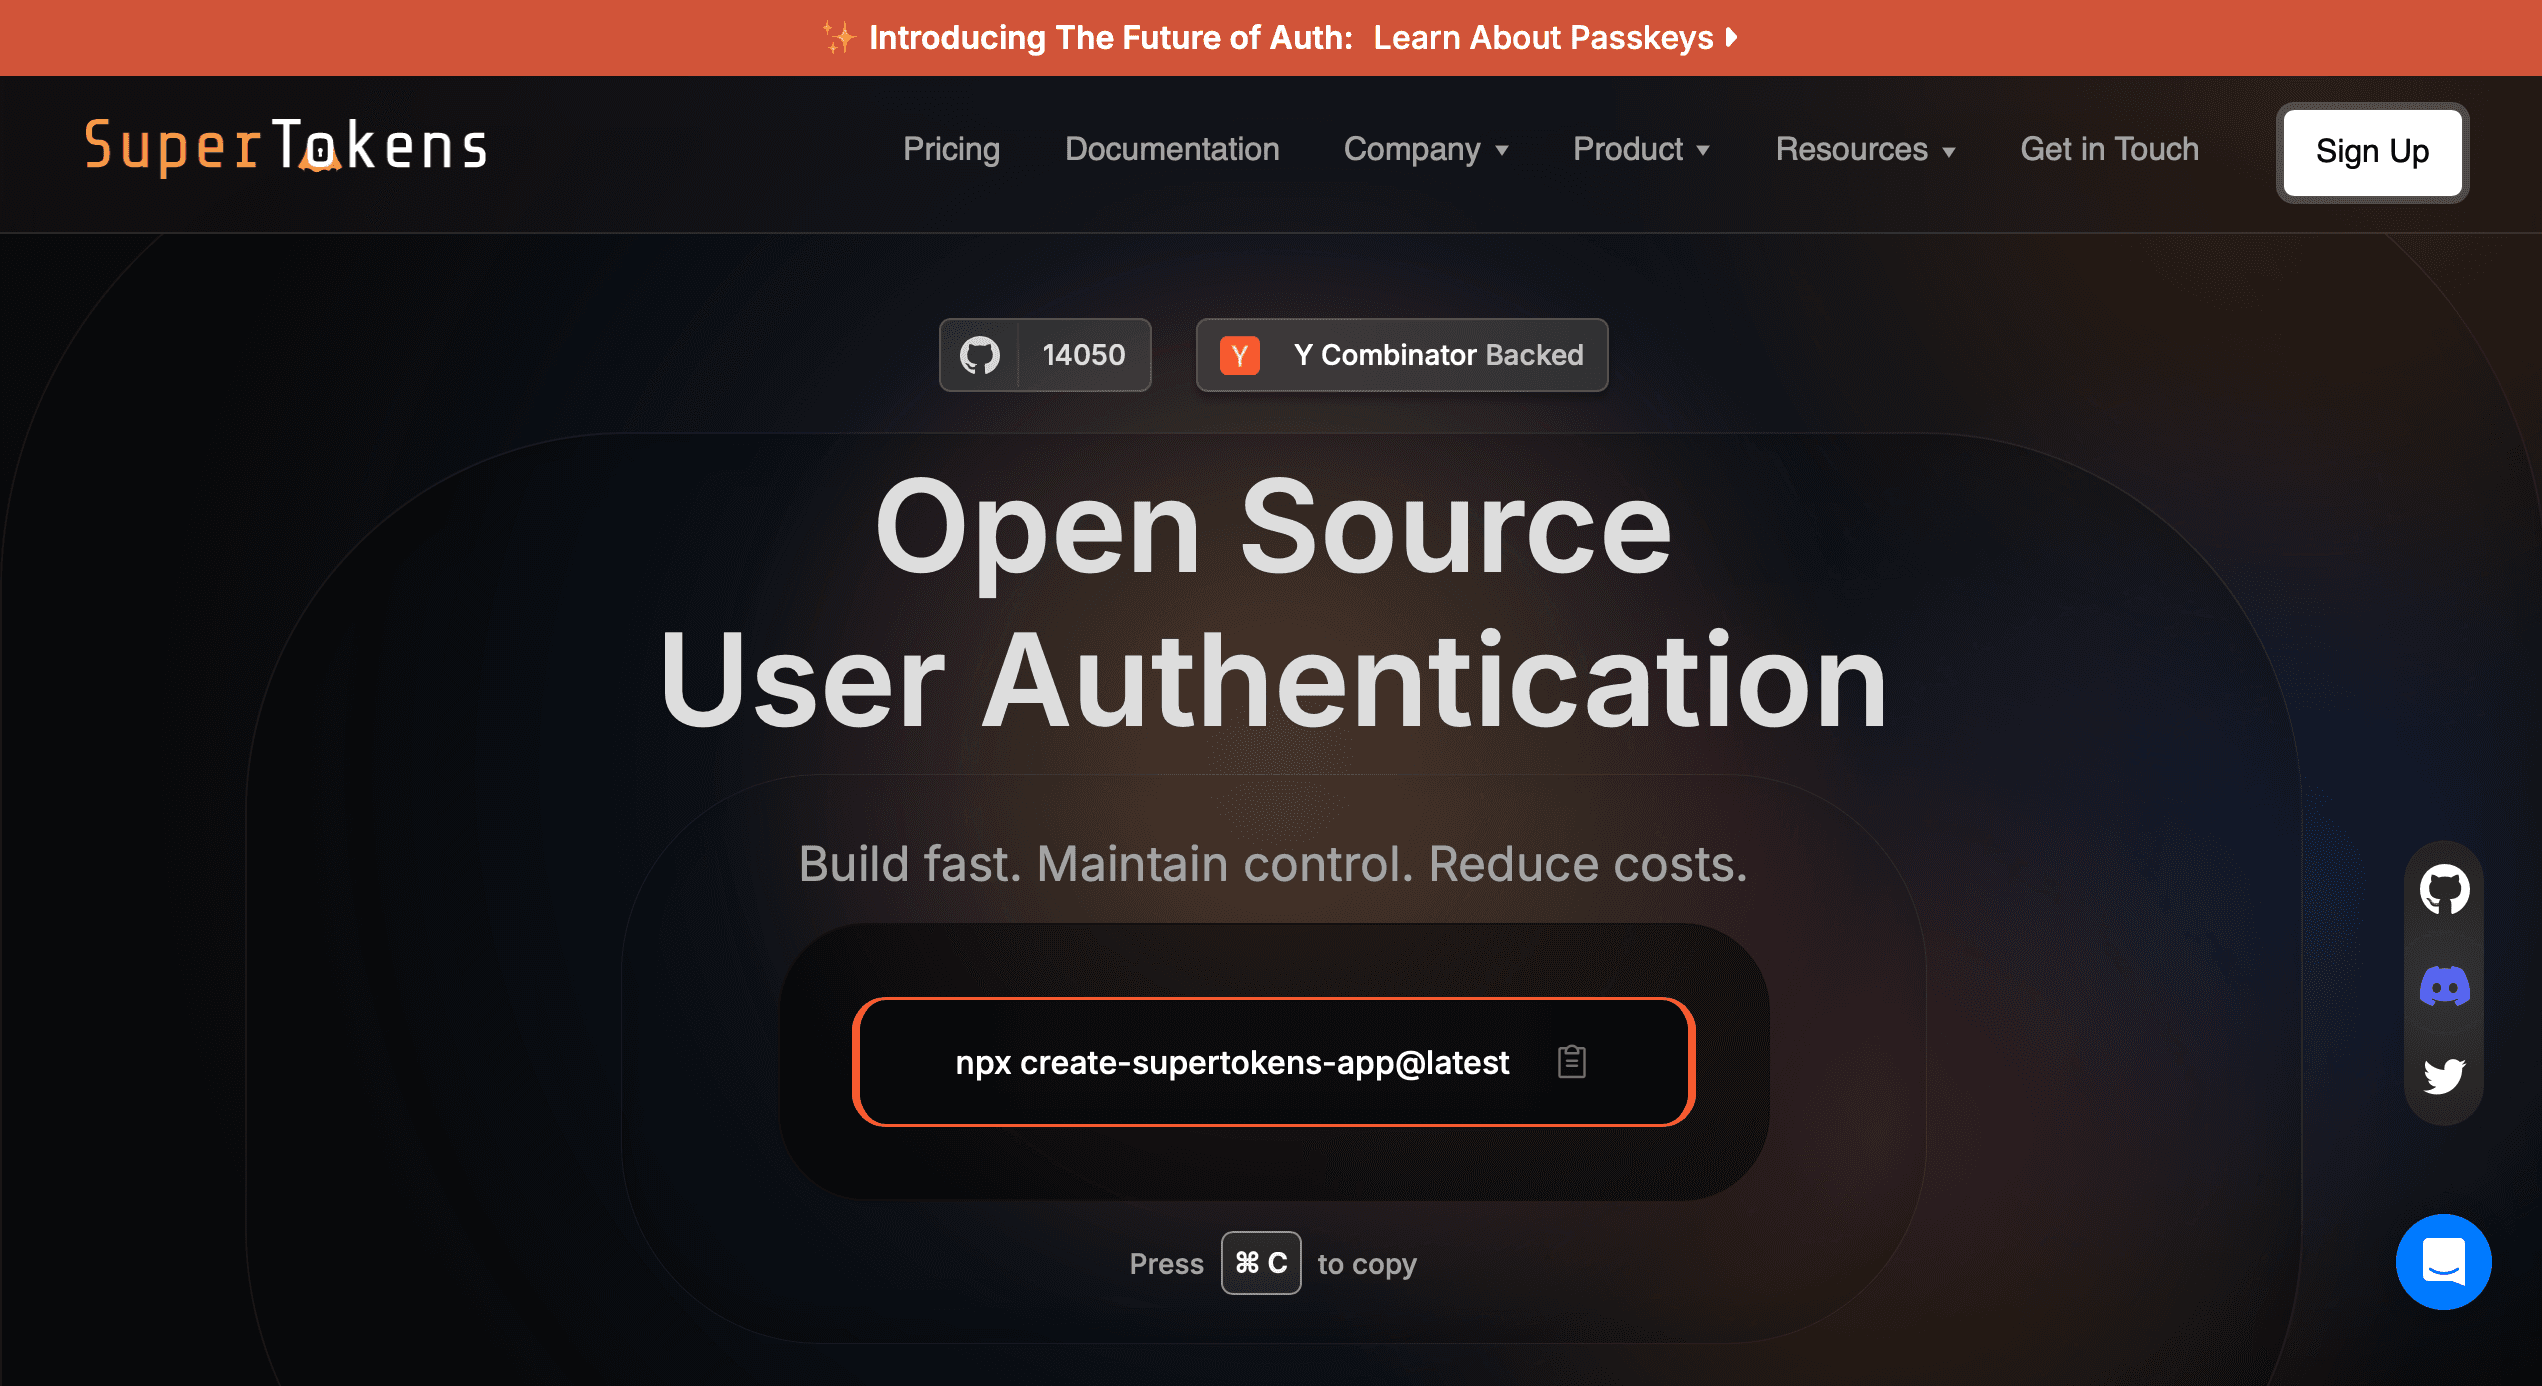Click the SuperTokens logo
The height and width of the screenshot is (1386, 2542).
point(286,147)
